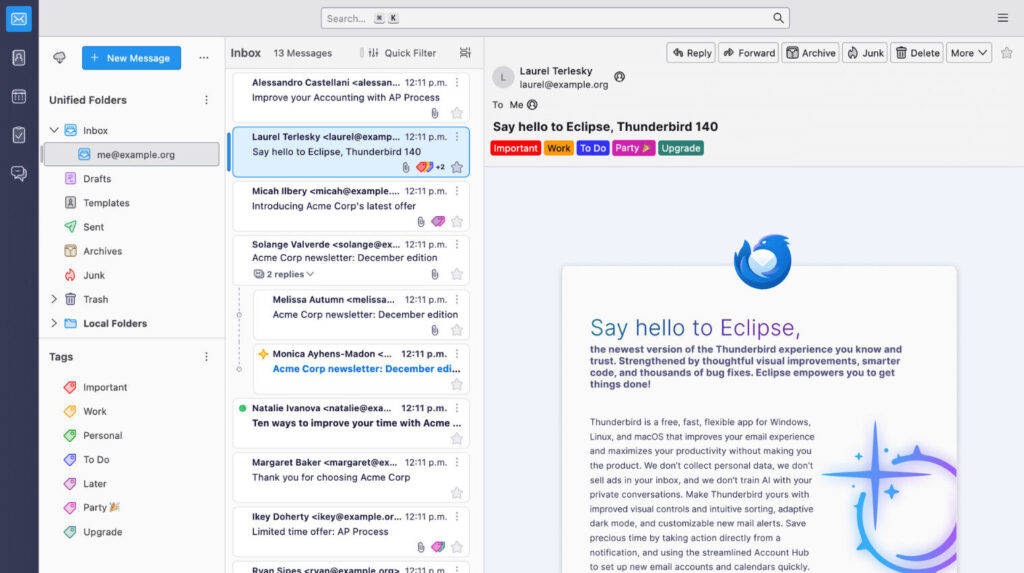This screenshot has width=1024, height=573.
Task: Open the Tasks space
Action: (19, 135)
